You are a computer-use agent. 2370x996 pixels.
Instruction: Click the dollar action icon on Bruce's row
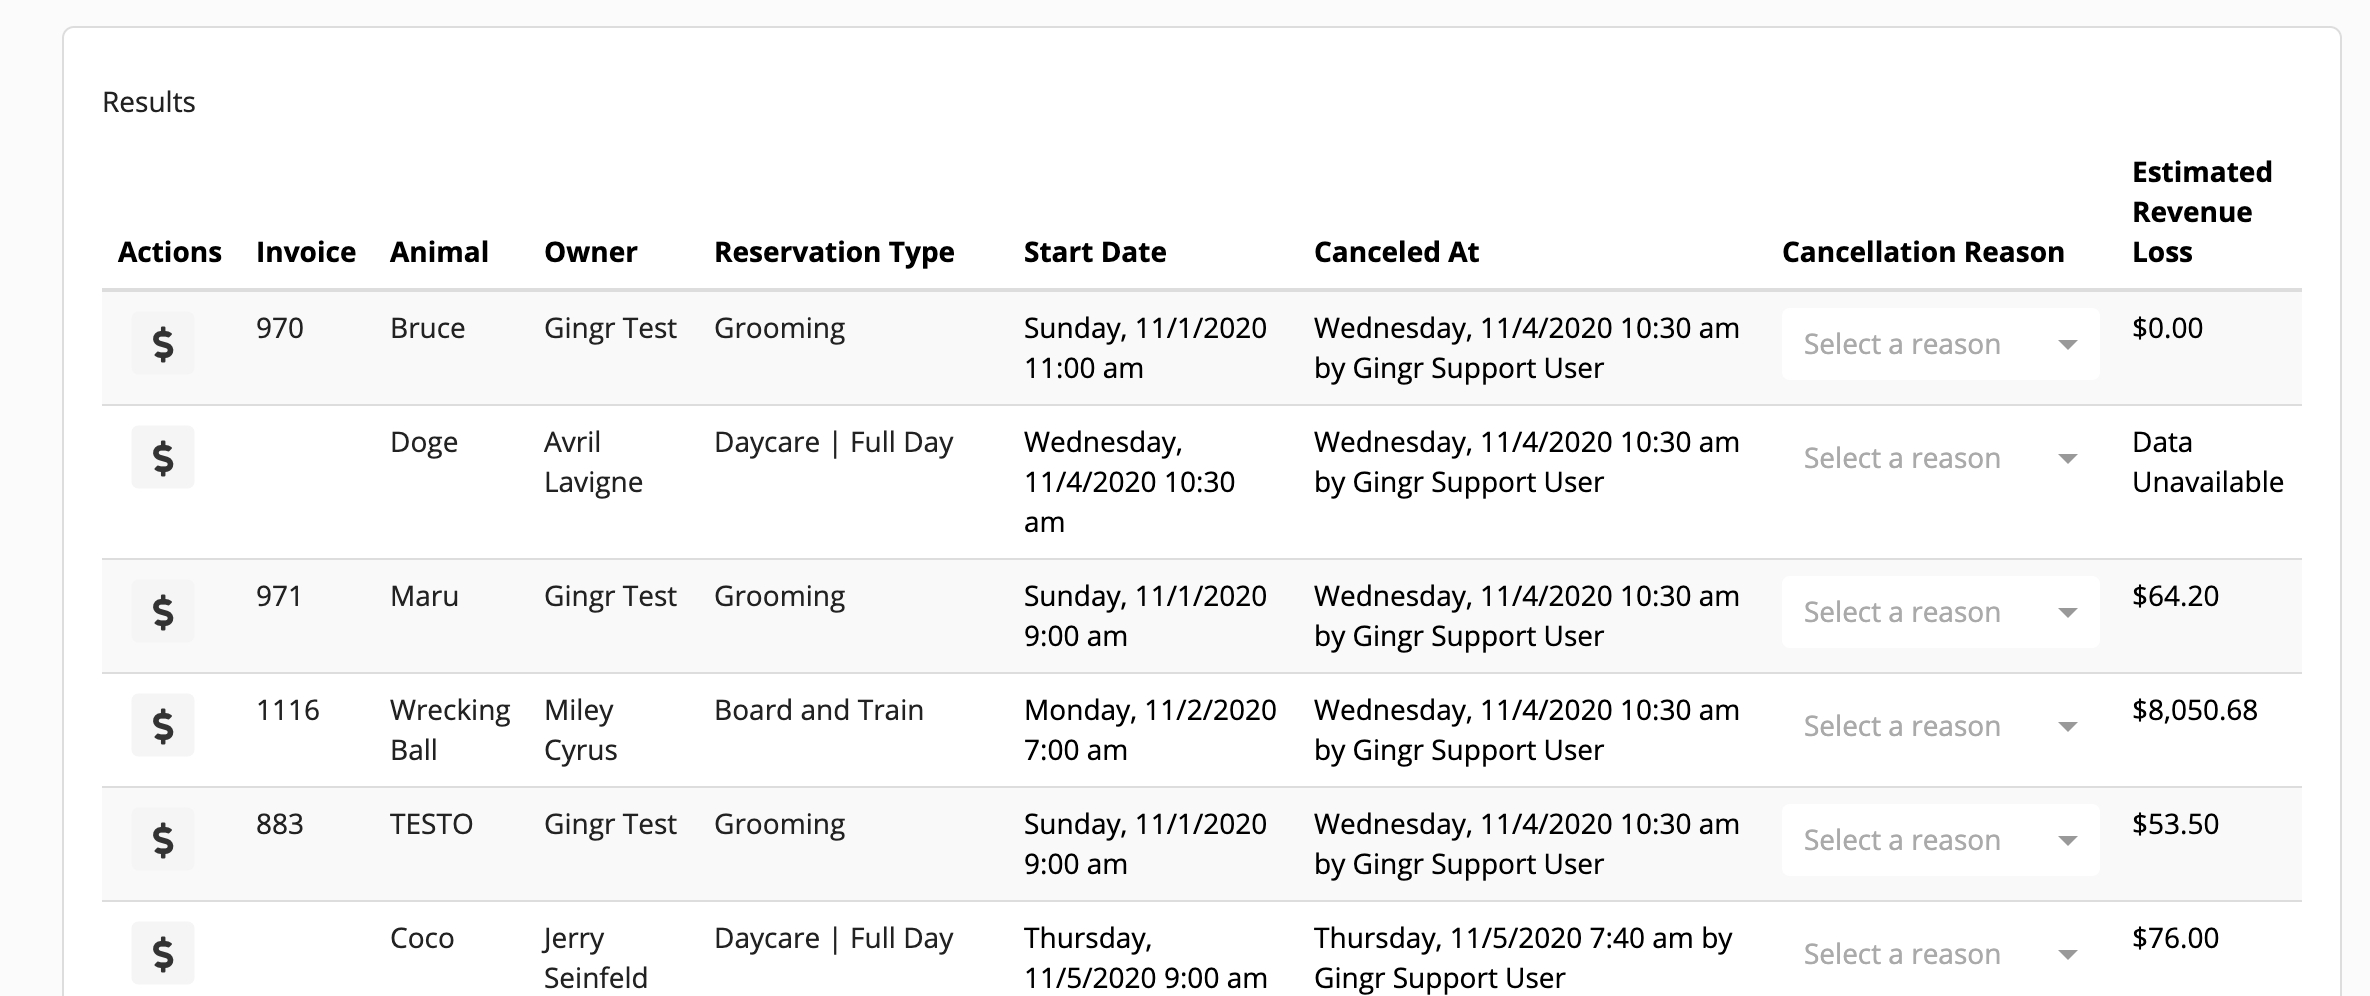coord(161,343)
